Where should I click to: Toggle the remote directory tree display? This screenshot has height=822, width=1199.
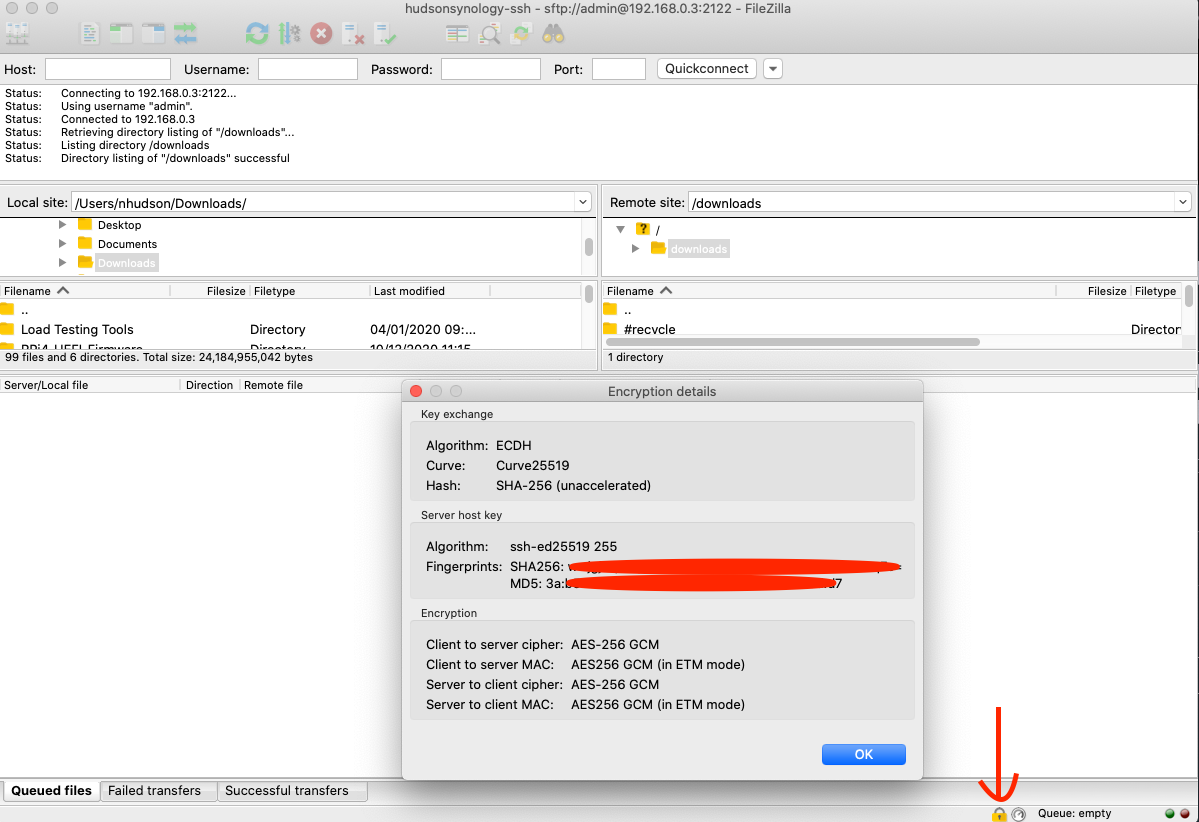[x=153, y=34]
